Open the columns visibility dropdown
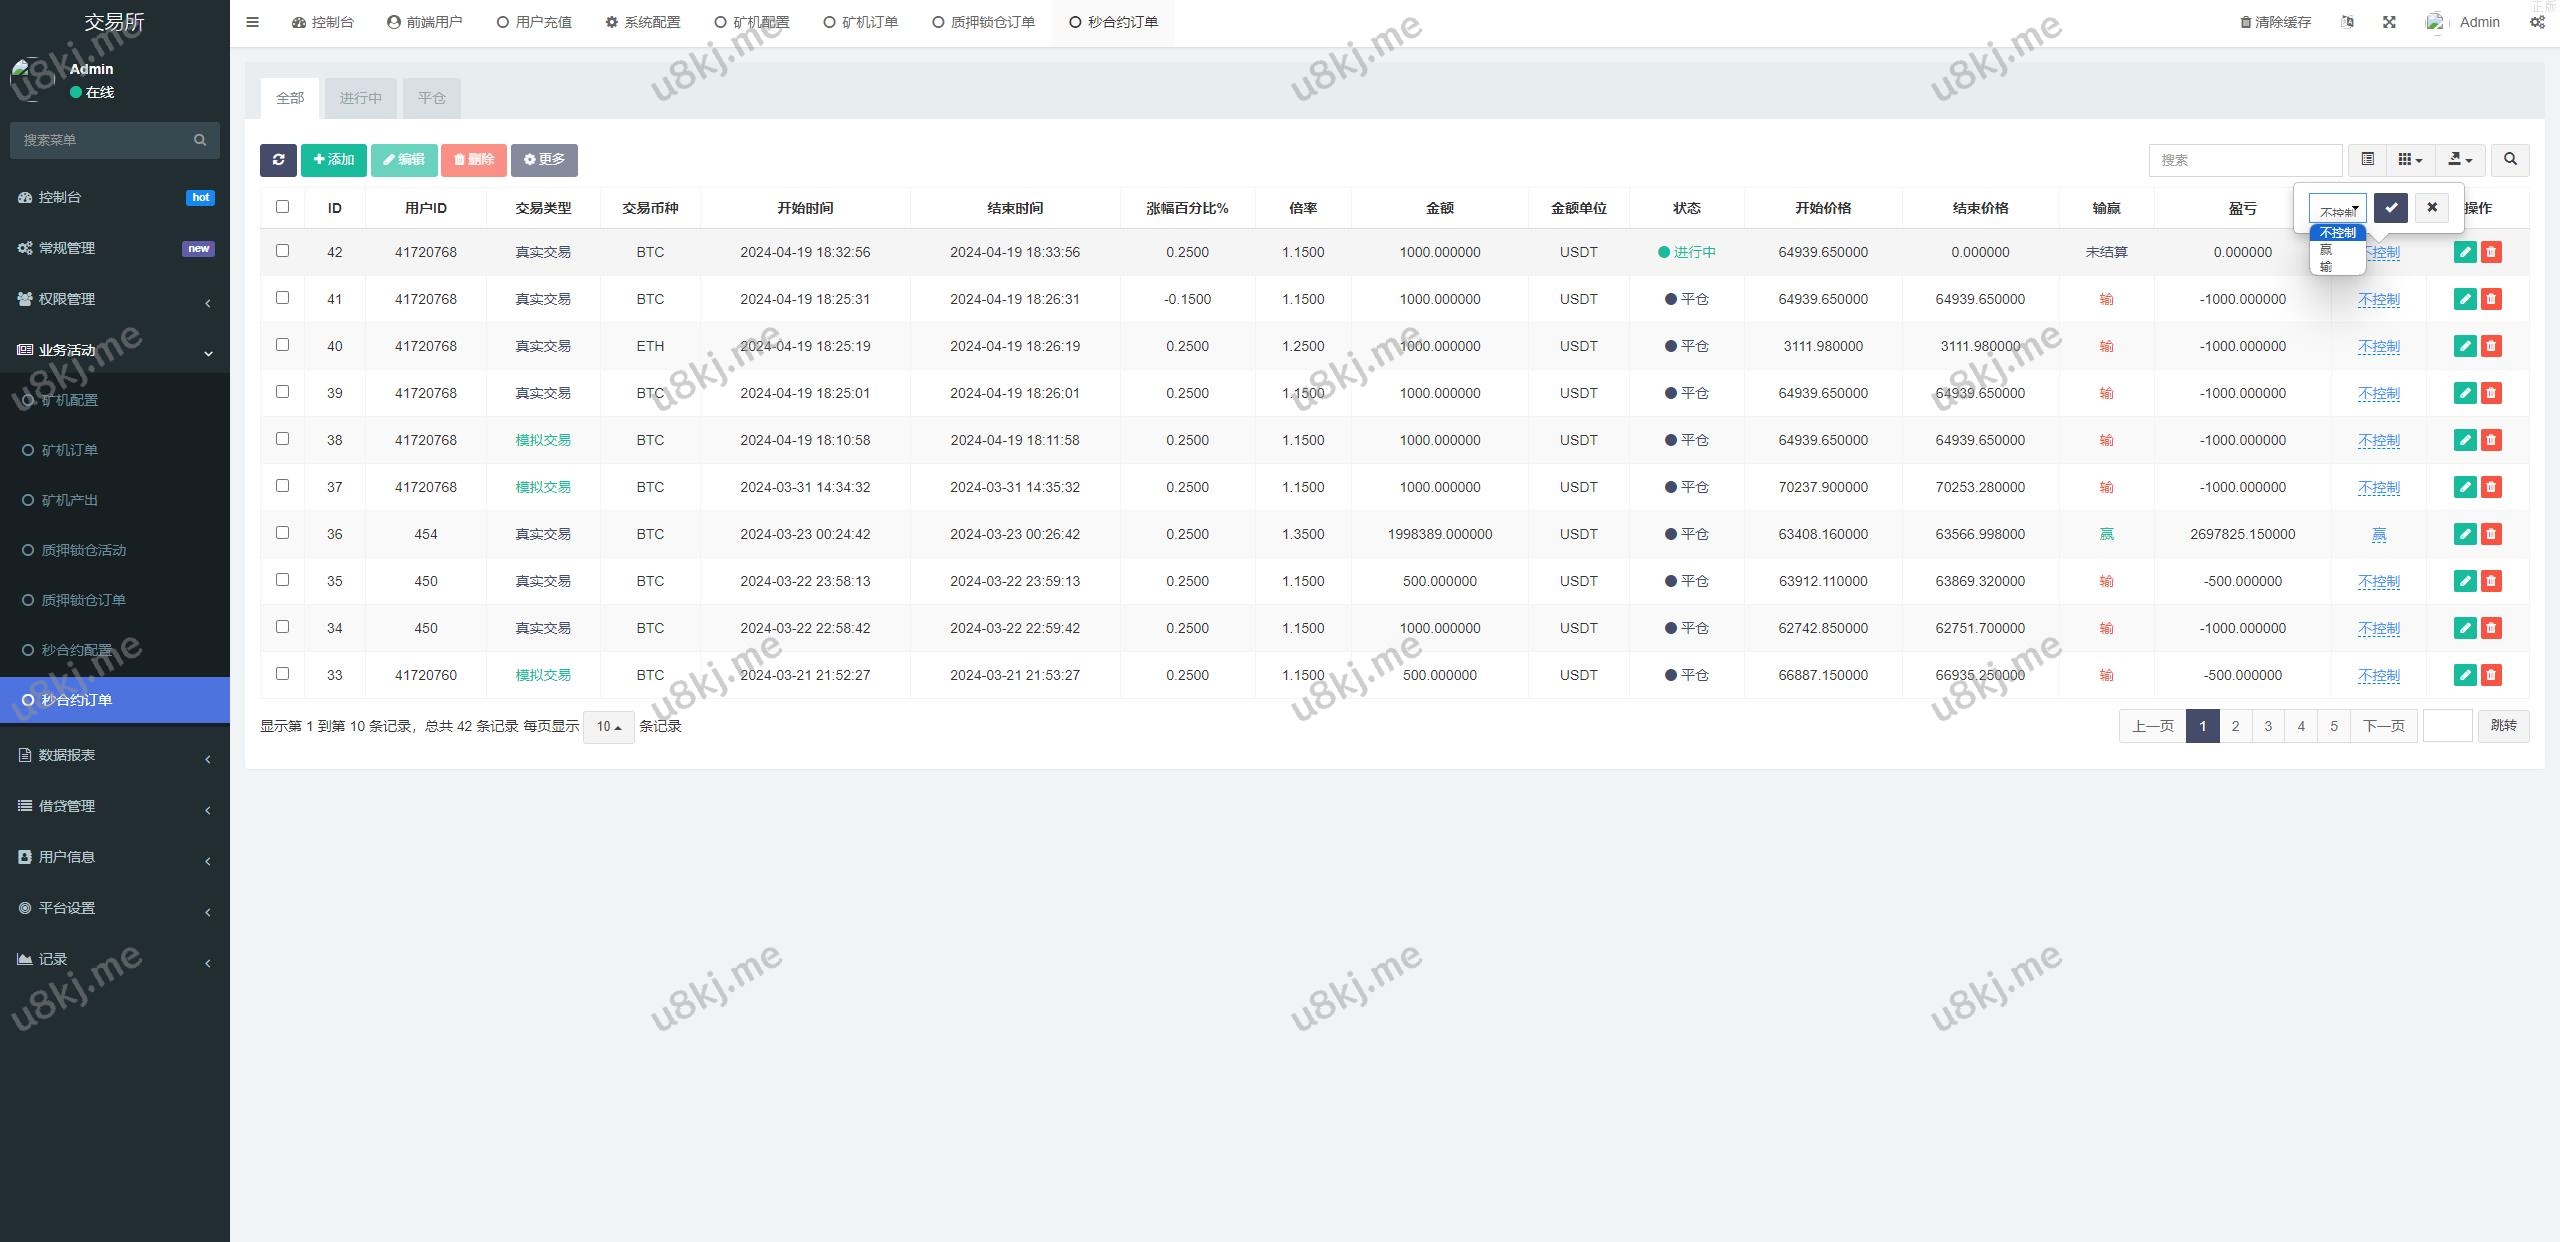 point(2410,160)
